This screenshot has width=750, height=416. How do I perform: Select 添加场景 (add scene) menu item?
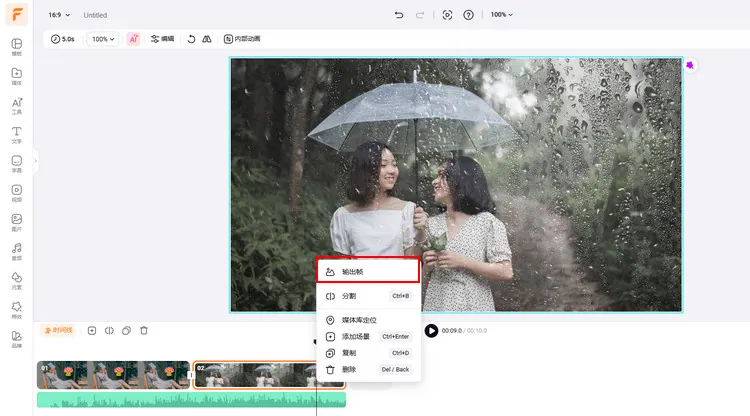pyautogui.click(x=368, y=337)
